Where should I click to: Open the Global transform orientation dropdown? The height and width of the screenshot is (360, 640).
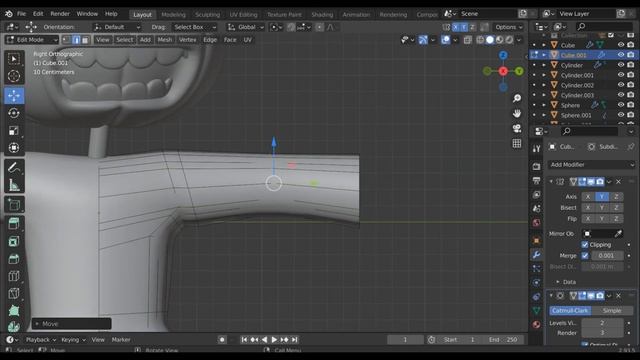pyautogui.click(x=245, y=27)
